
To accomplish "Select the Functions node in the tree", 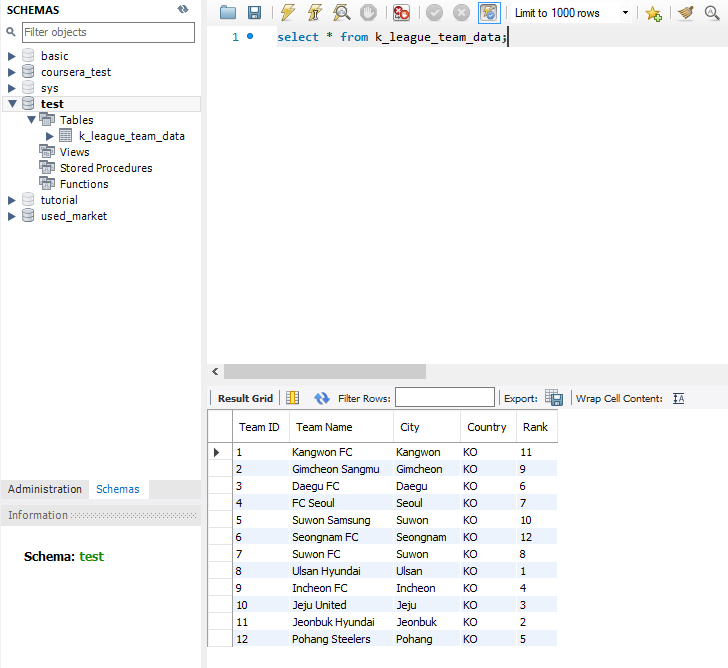I will 84,184.
